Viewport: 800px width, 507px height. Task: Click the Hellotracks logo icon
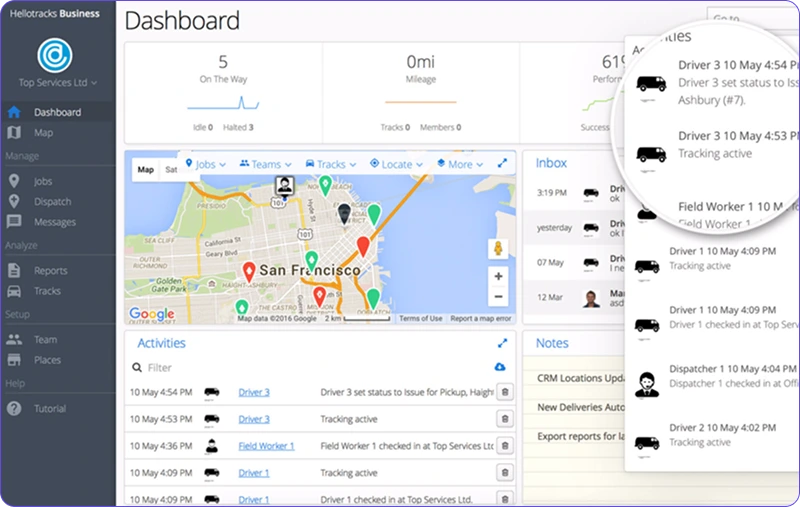[55, 55]
